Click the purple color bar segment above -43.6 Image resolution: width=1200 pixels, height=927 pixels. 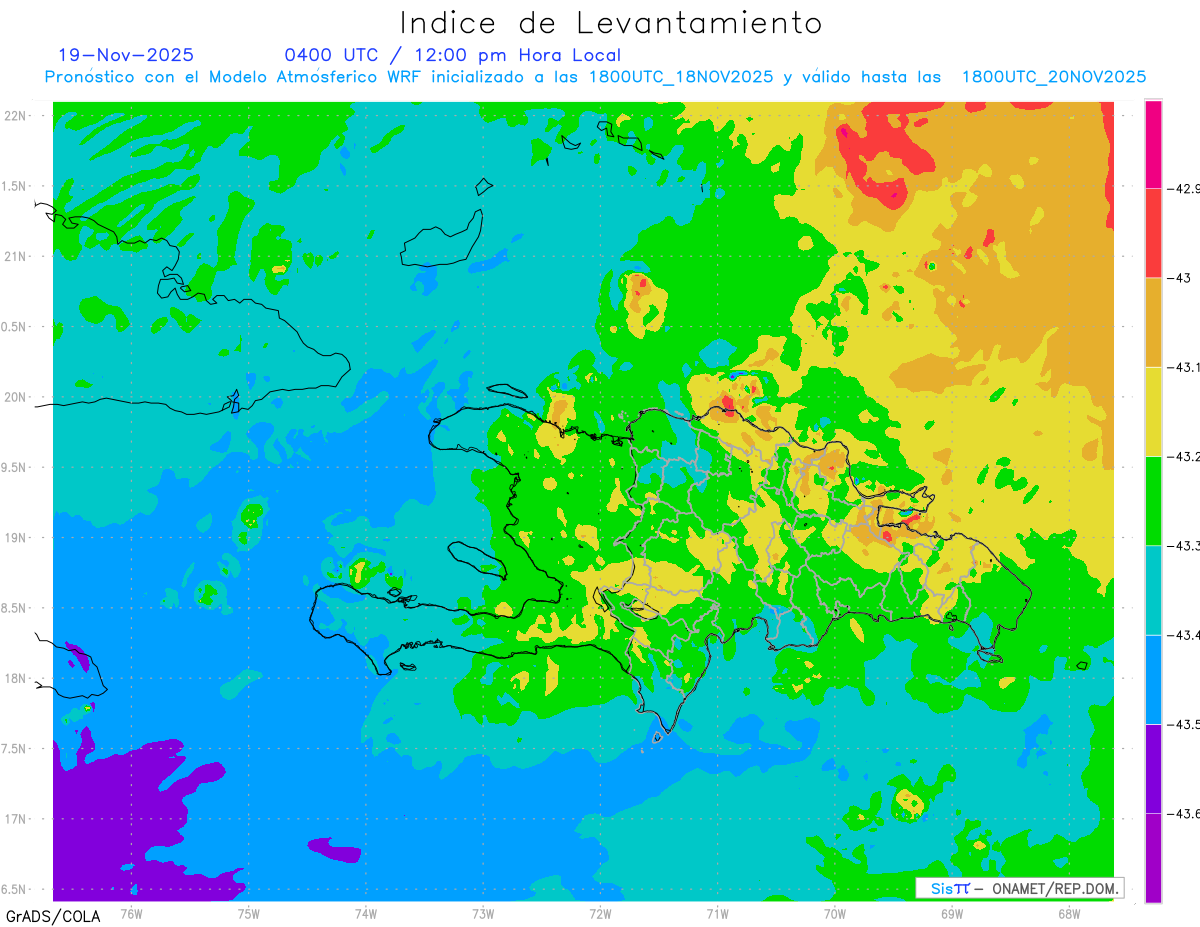pyautogui.click(x=1153, y=769)
